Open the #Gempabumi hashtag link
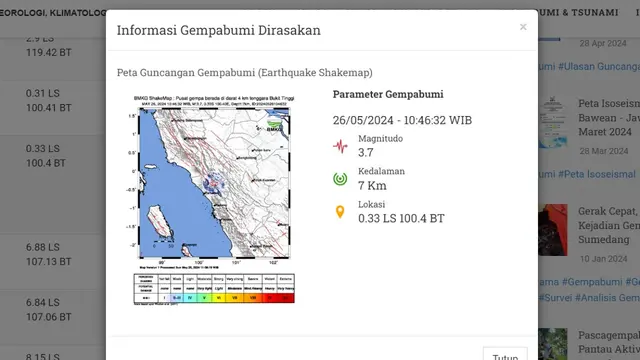 click(x=592, y=282)
